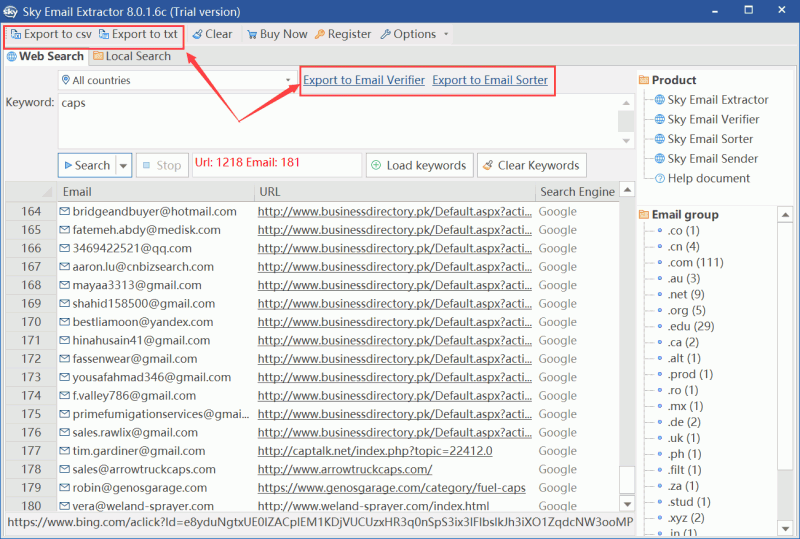The width and height of the screenshot is (800, 539).
Task: Open Buy Now from the toolbar
Action: click(x=277, y=34)
